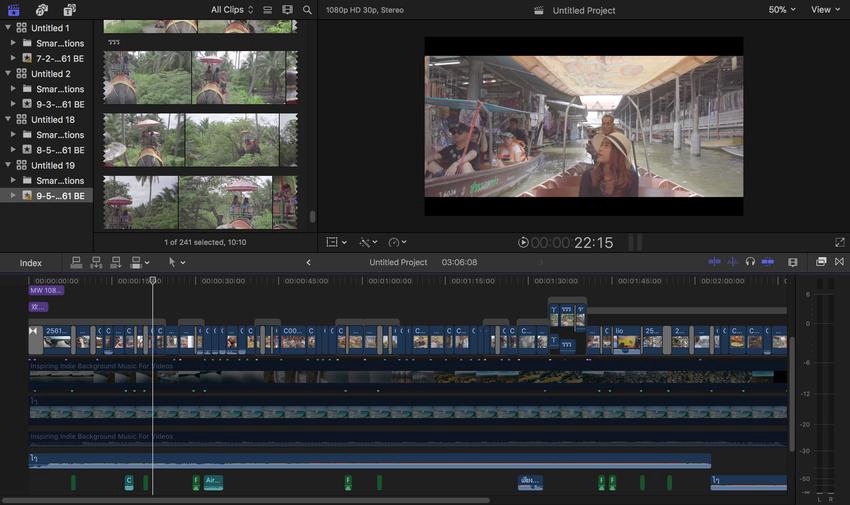Viewport: 850px width, 505px height.
Task: Click the Untitled Project timeline title
Action: pos(398,262)
